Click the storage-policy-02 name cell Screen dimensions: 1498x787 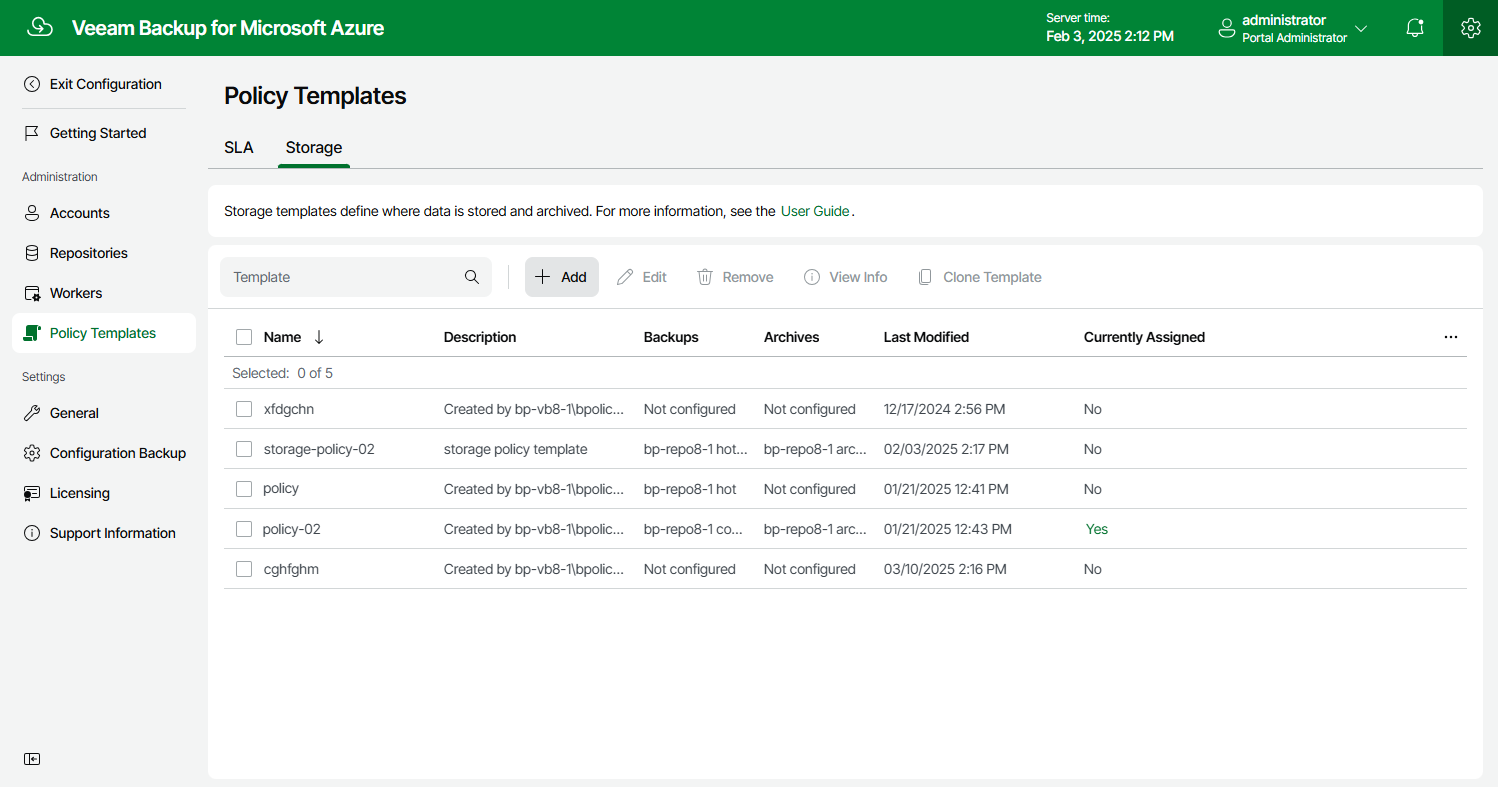[x=319, y=449]
